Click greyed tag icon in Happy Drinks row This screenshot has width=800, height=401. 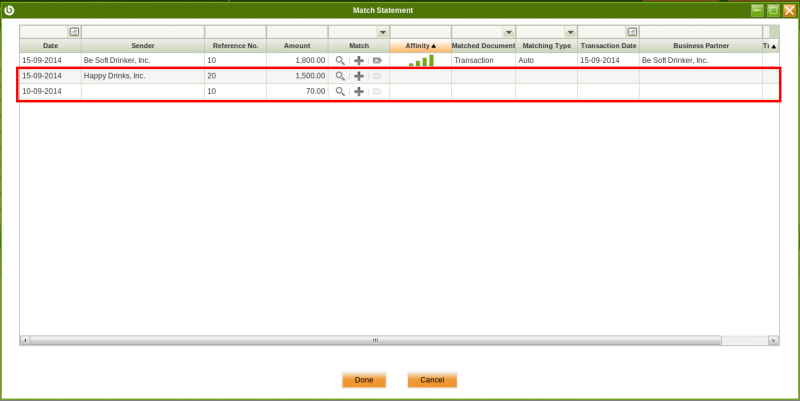pyautogui.click(x=377, y=76)
